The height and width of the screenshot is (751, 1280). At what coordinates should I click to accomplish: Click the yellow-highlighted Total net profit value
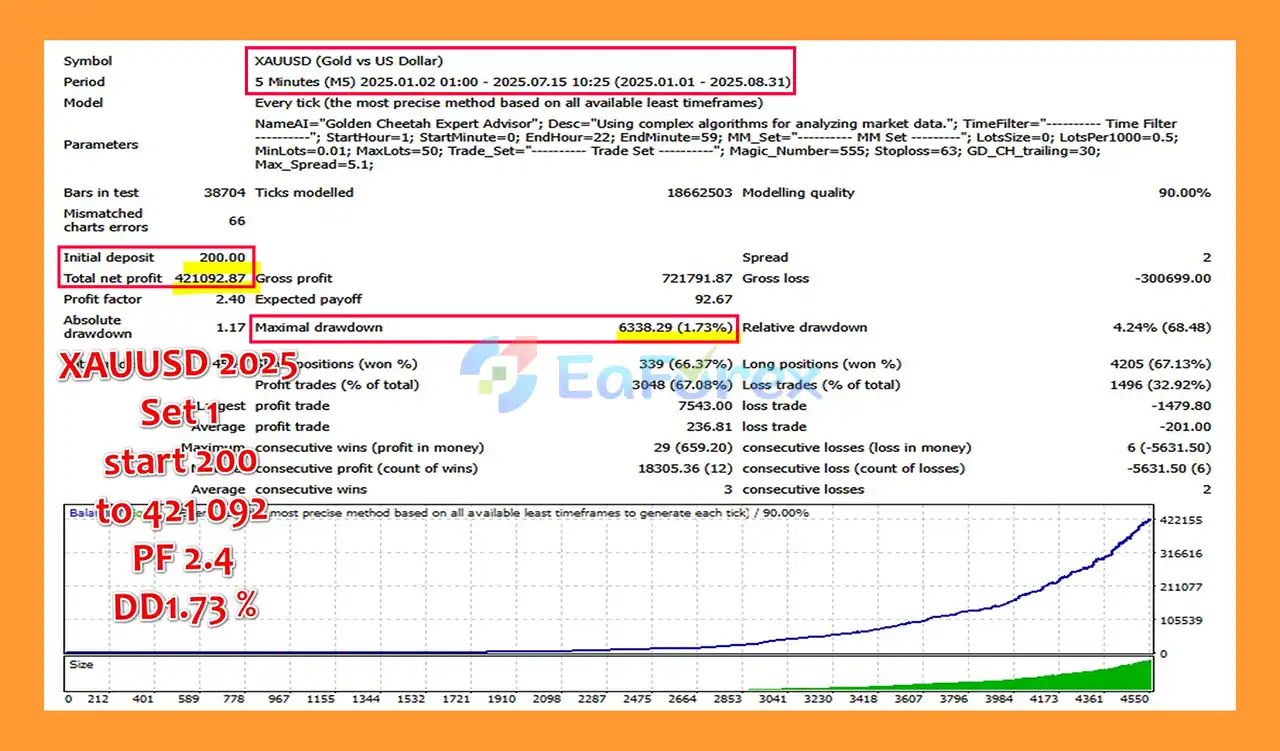[210, 279]
